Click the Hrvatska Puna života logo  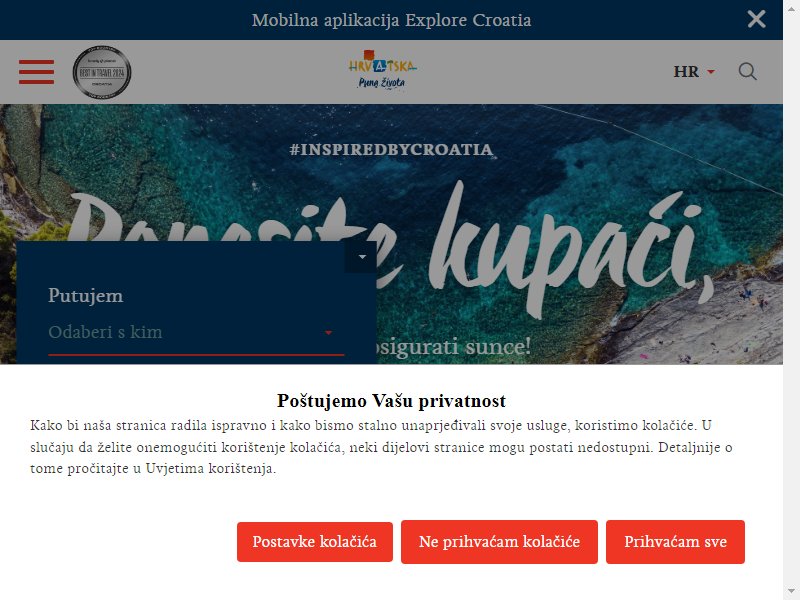(x=382, y=70)
